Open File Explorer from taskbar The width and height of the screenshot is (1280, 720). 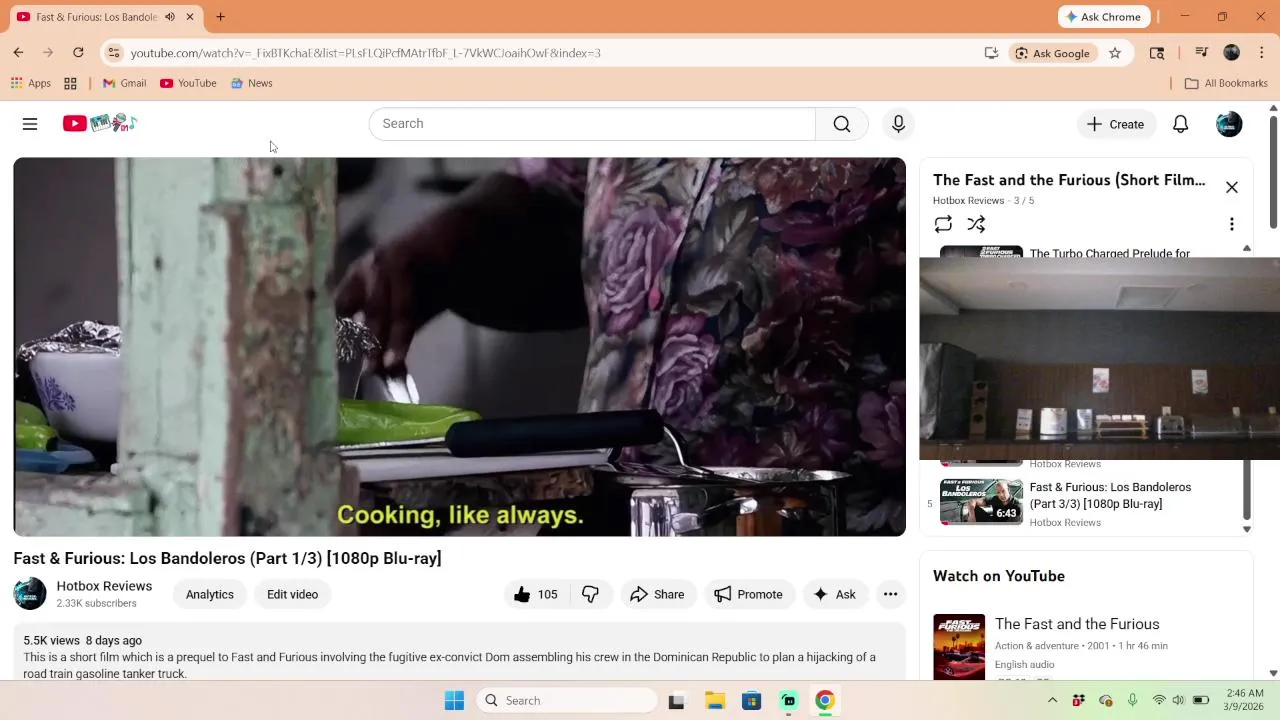click(x=714, y=701)
